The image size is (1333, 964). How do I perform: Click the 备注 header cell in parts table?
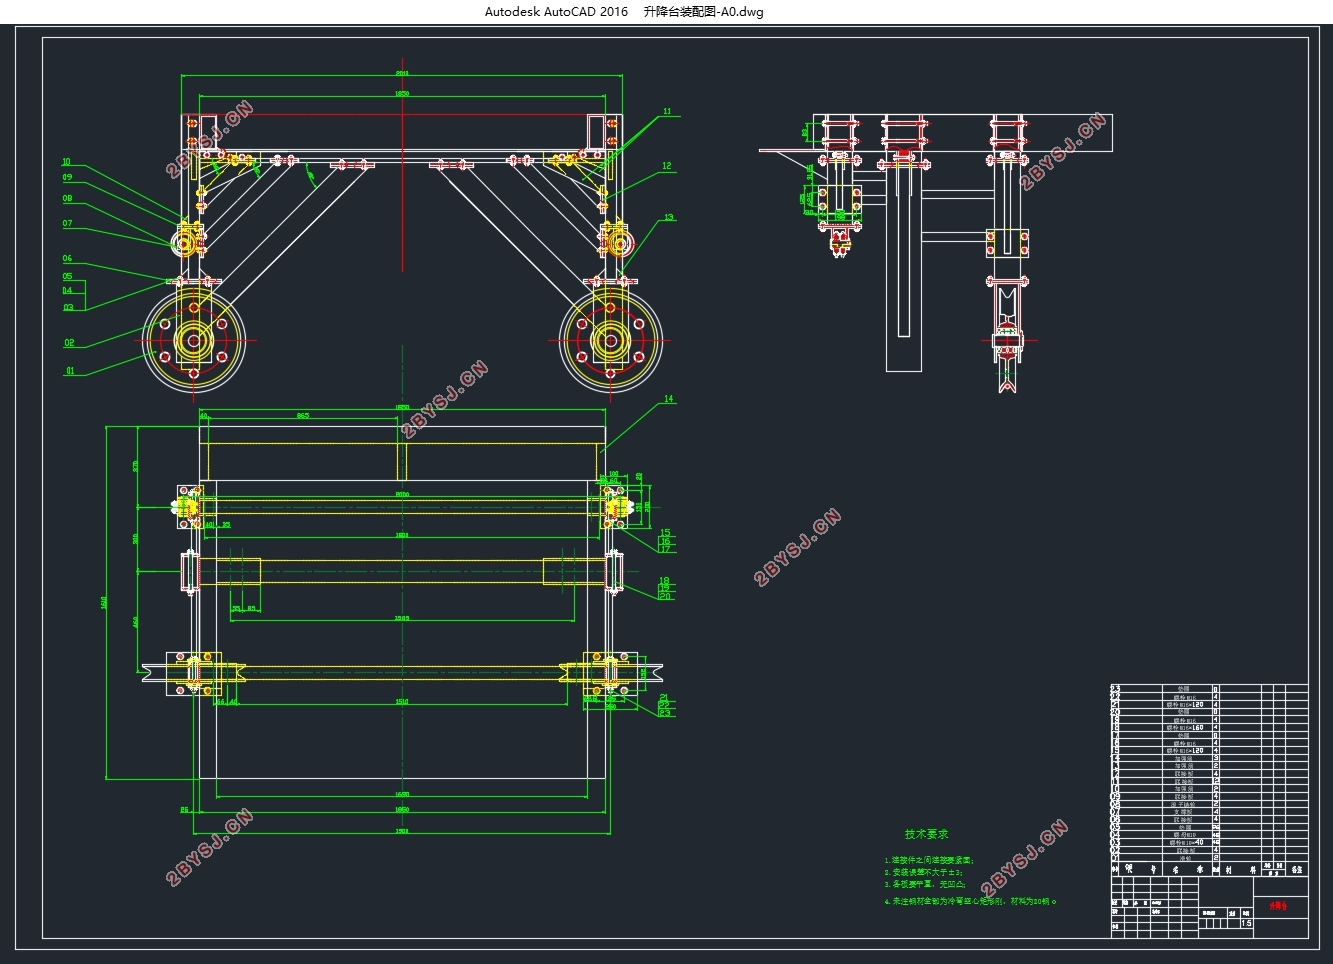click(x=1297, y=869)
